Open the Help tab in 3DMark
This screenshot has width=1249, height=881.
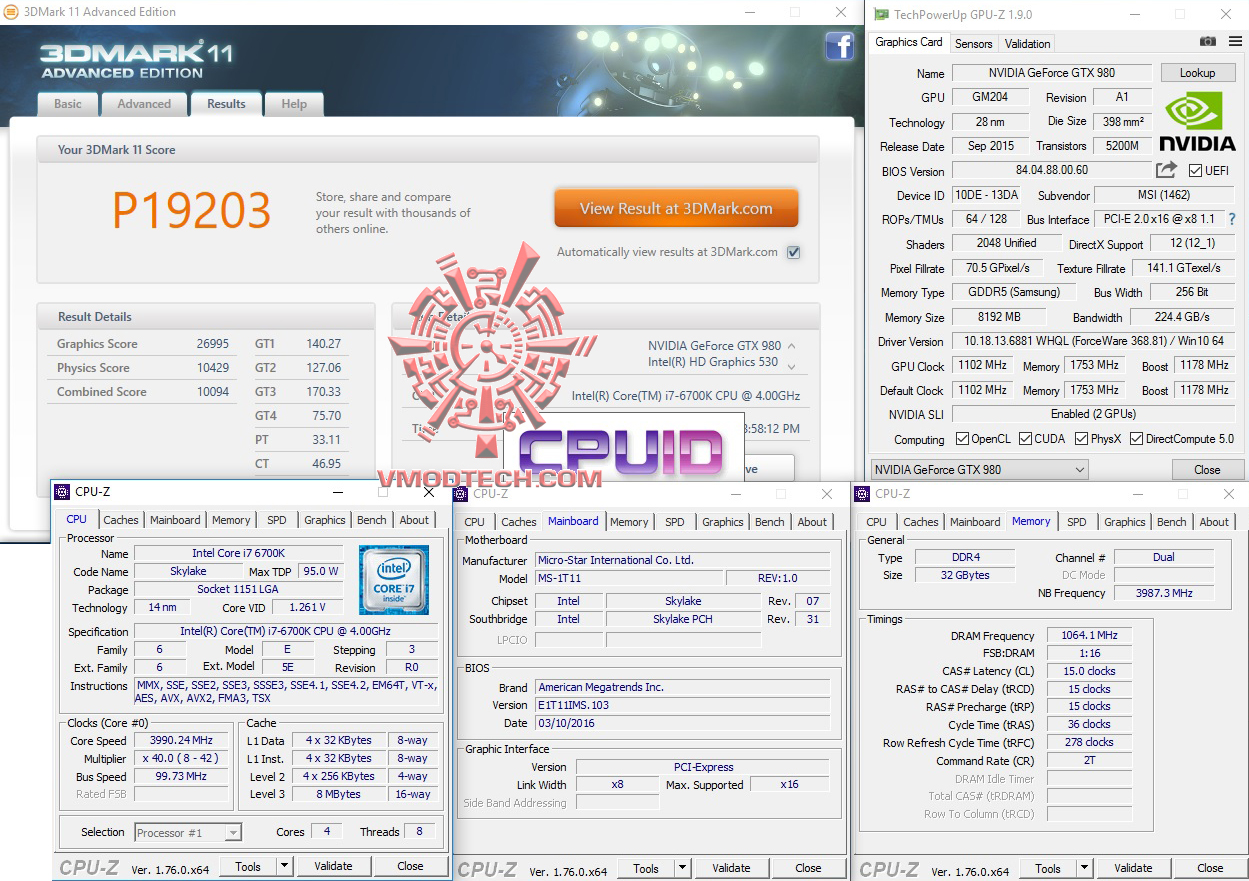pos(294,104)
